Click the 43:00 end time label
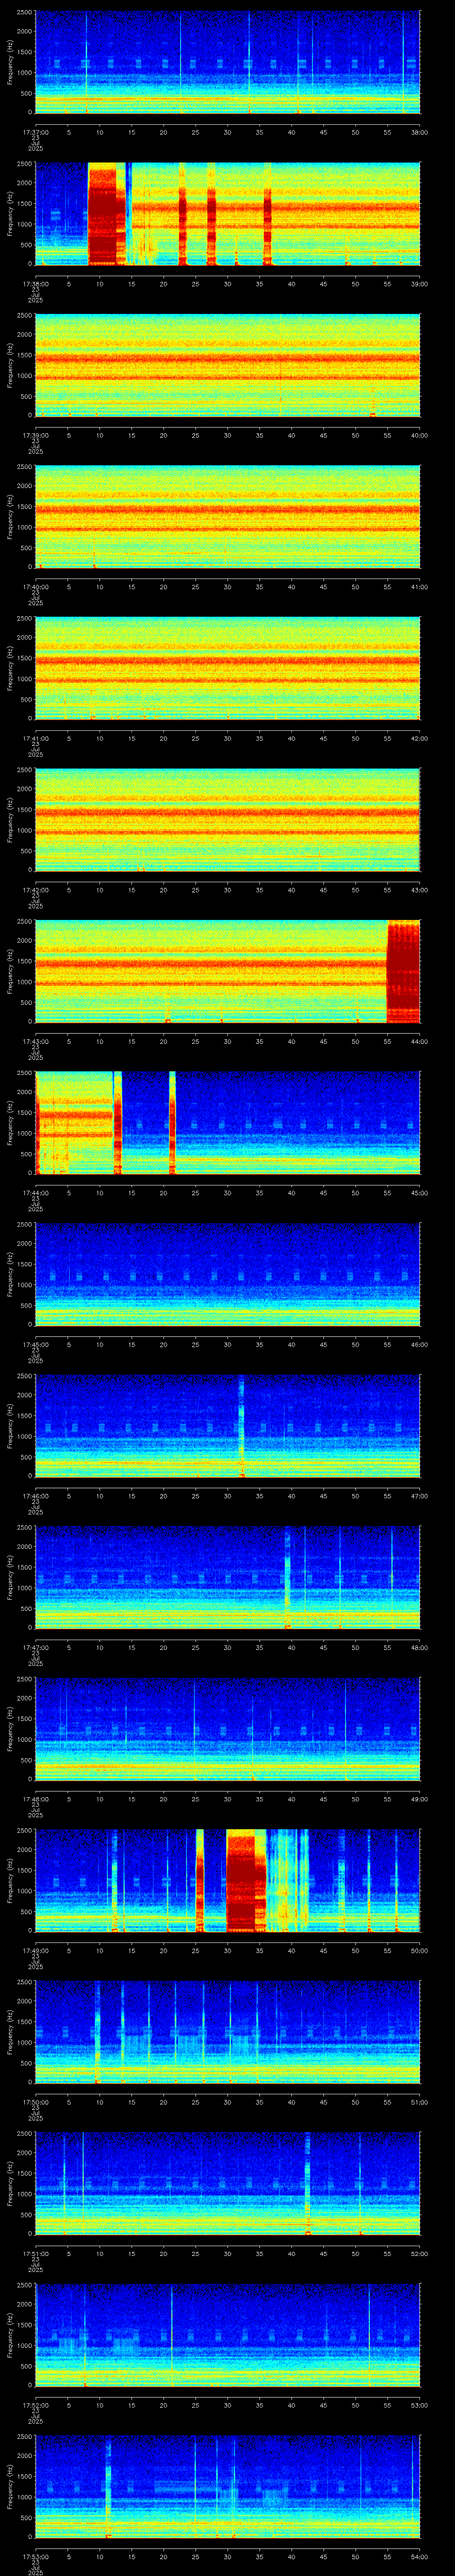Viewport: 455px width, 2576px height. pos(419,890)
